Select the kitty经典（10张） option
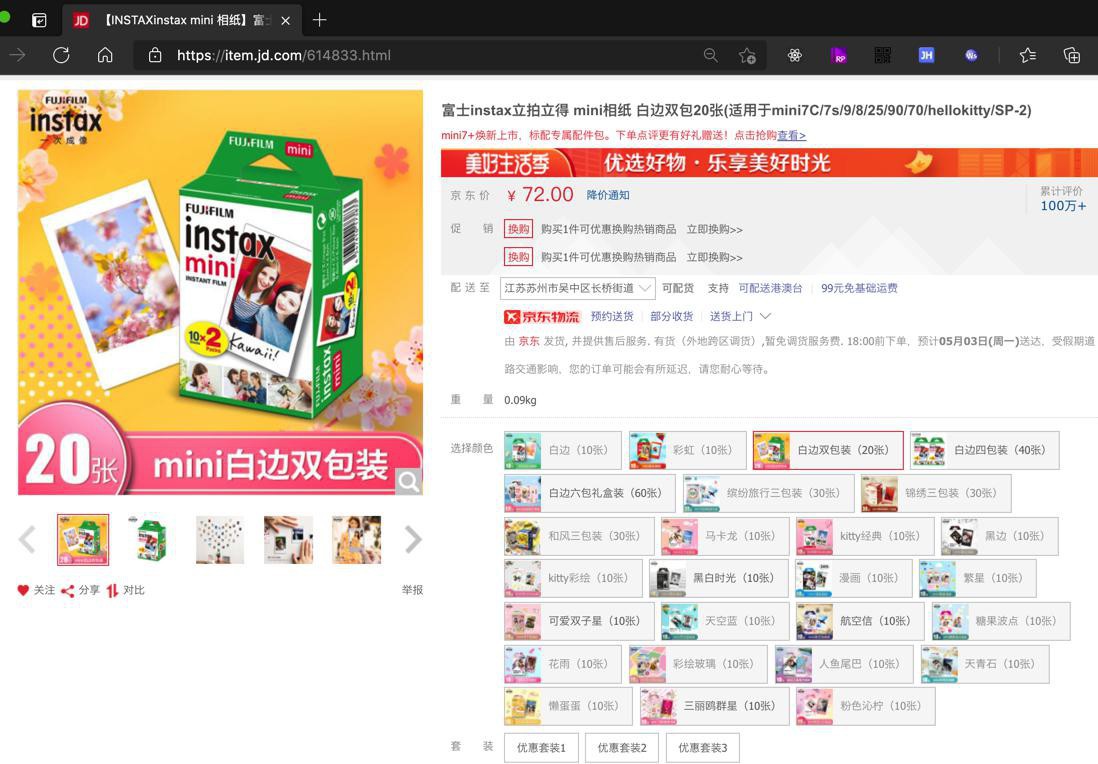The height and width of the screenshot is (764, 1098). (865, 536)
